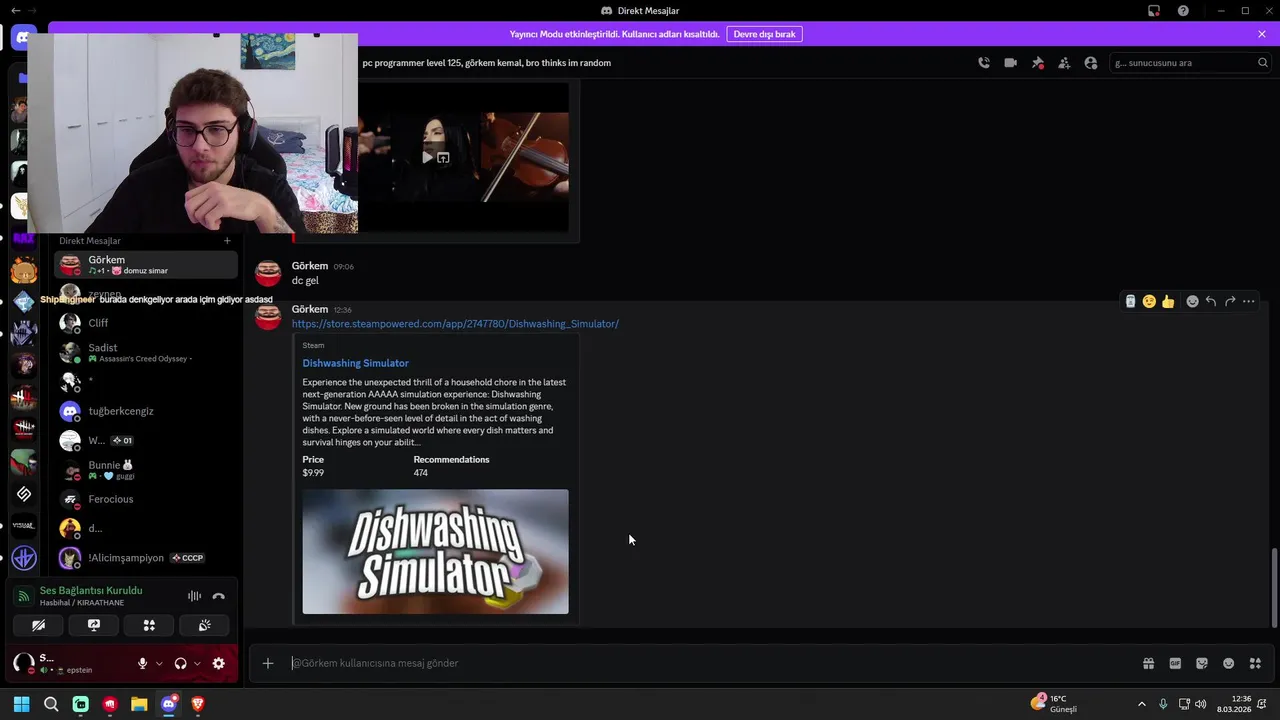
Task: Click the chat scrollbar thumb
Action: coord(1274,588)
